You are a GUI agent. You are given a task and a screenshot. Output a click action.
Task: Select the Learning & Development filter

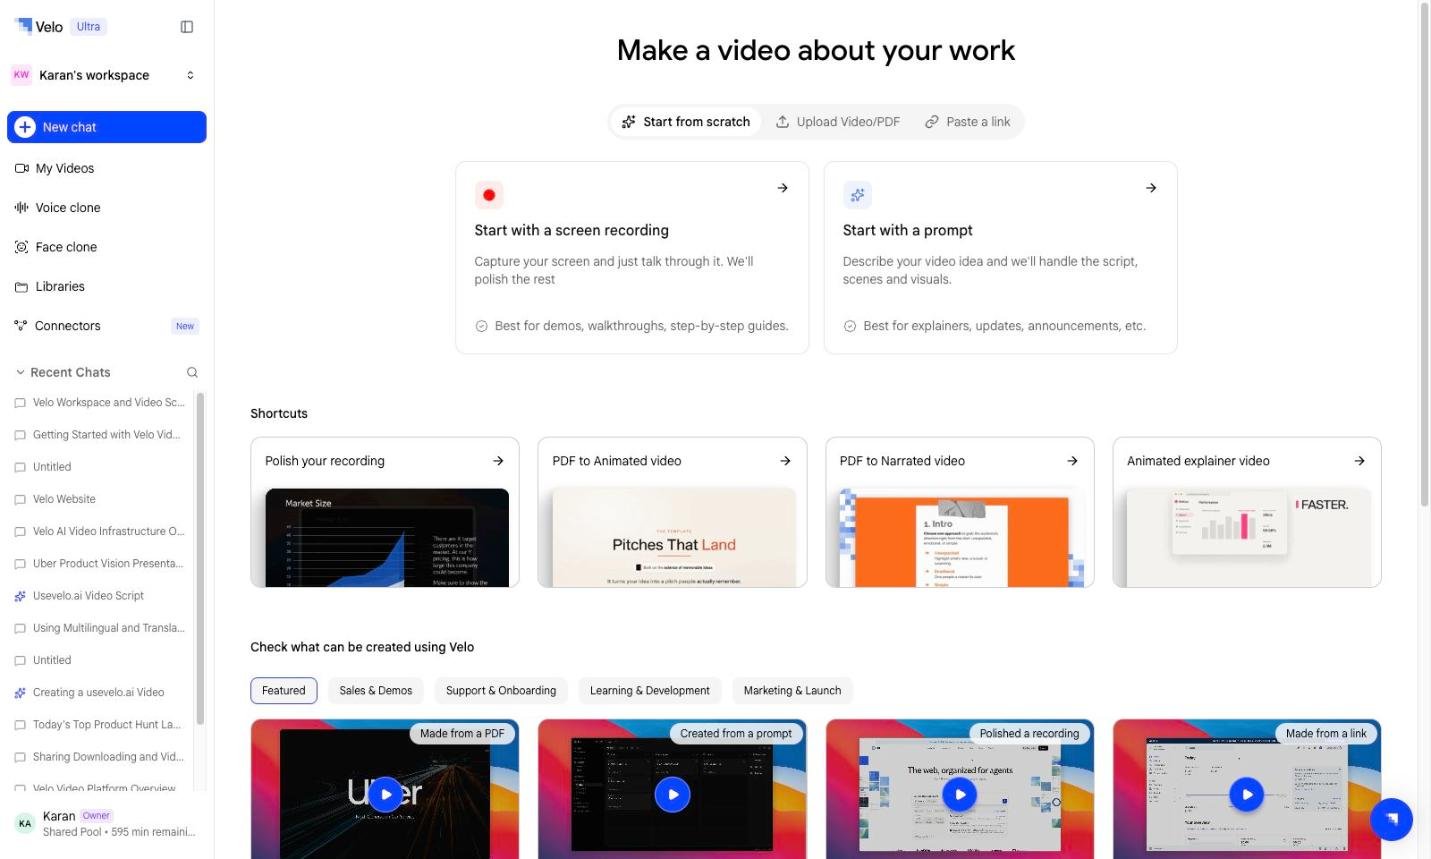point(650,691)
